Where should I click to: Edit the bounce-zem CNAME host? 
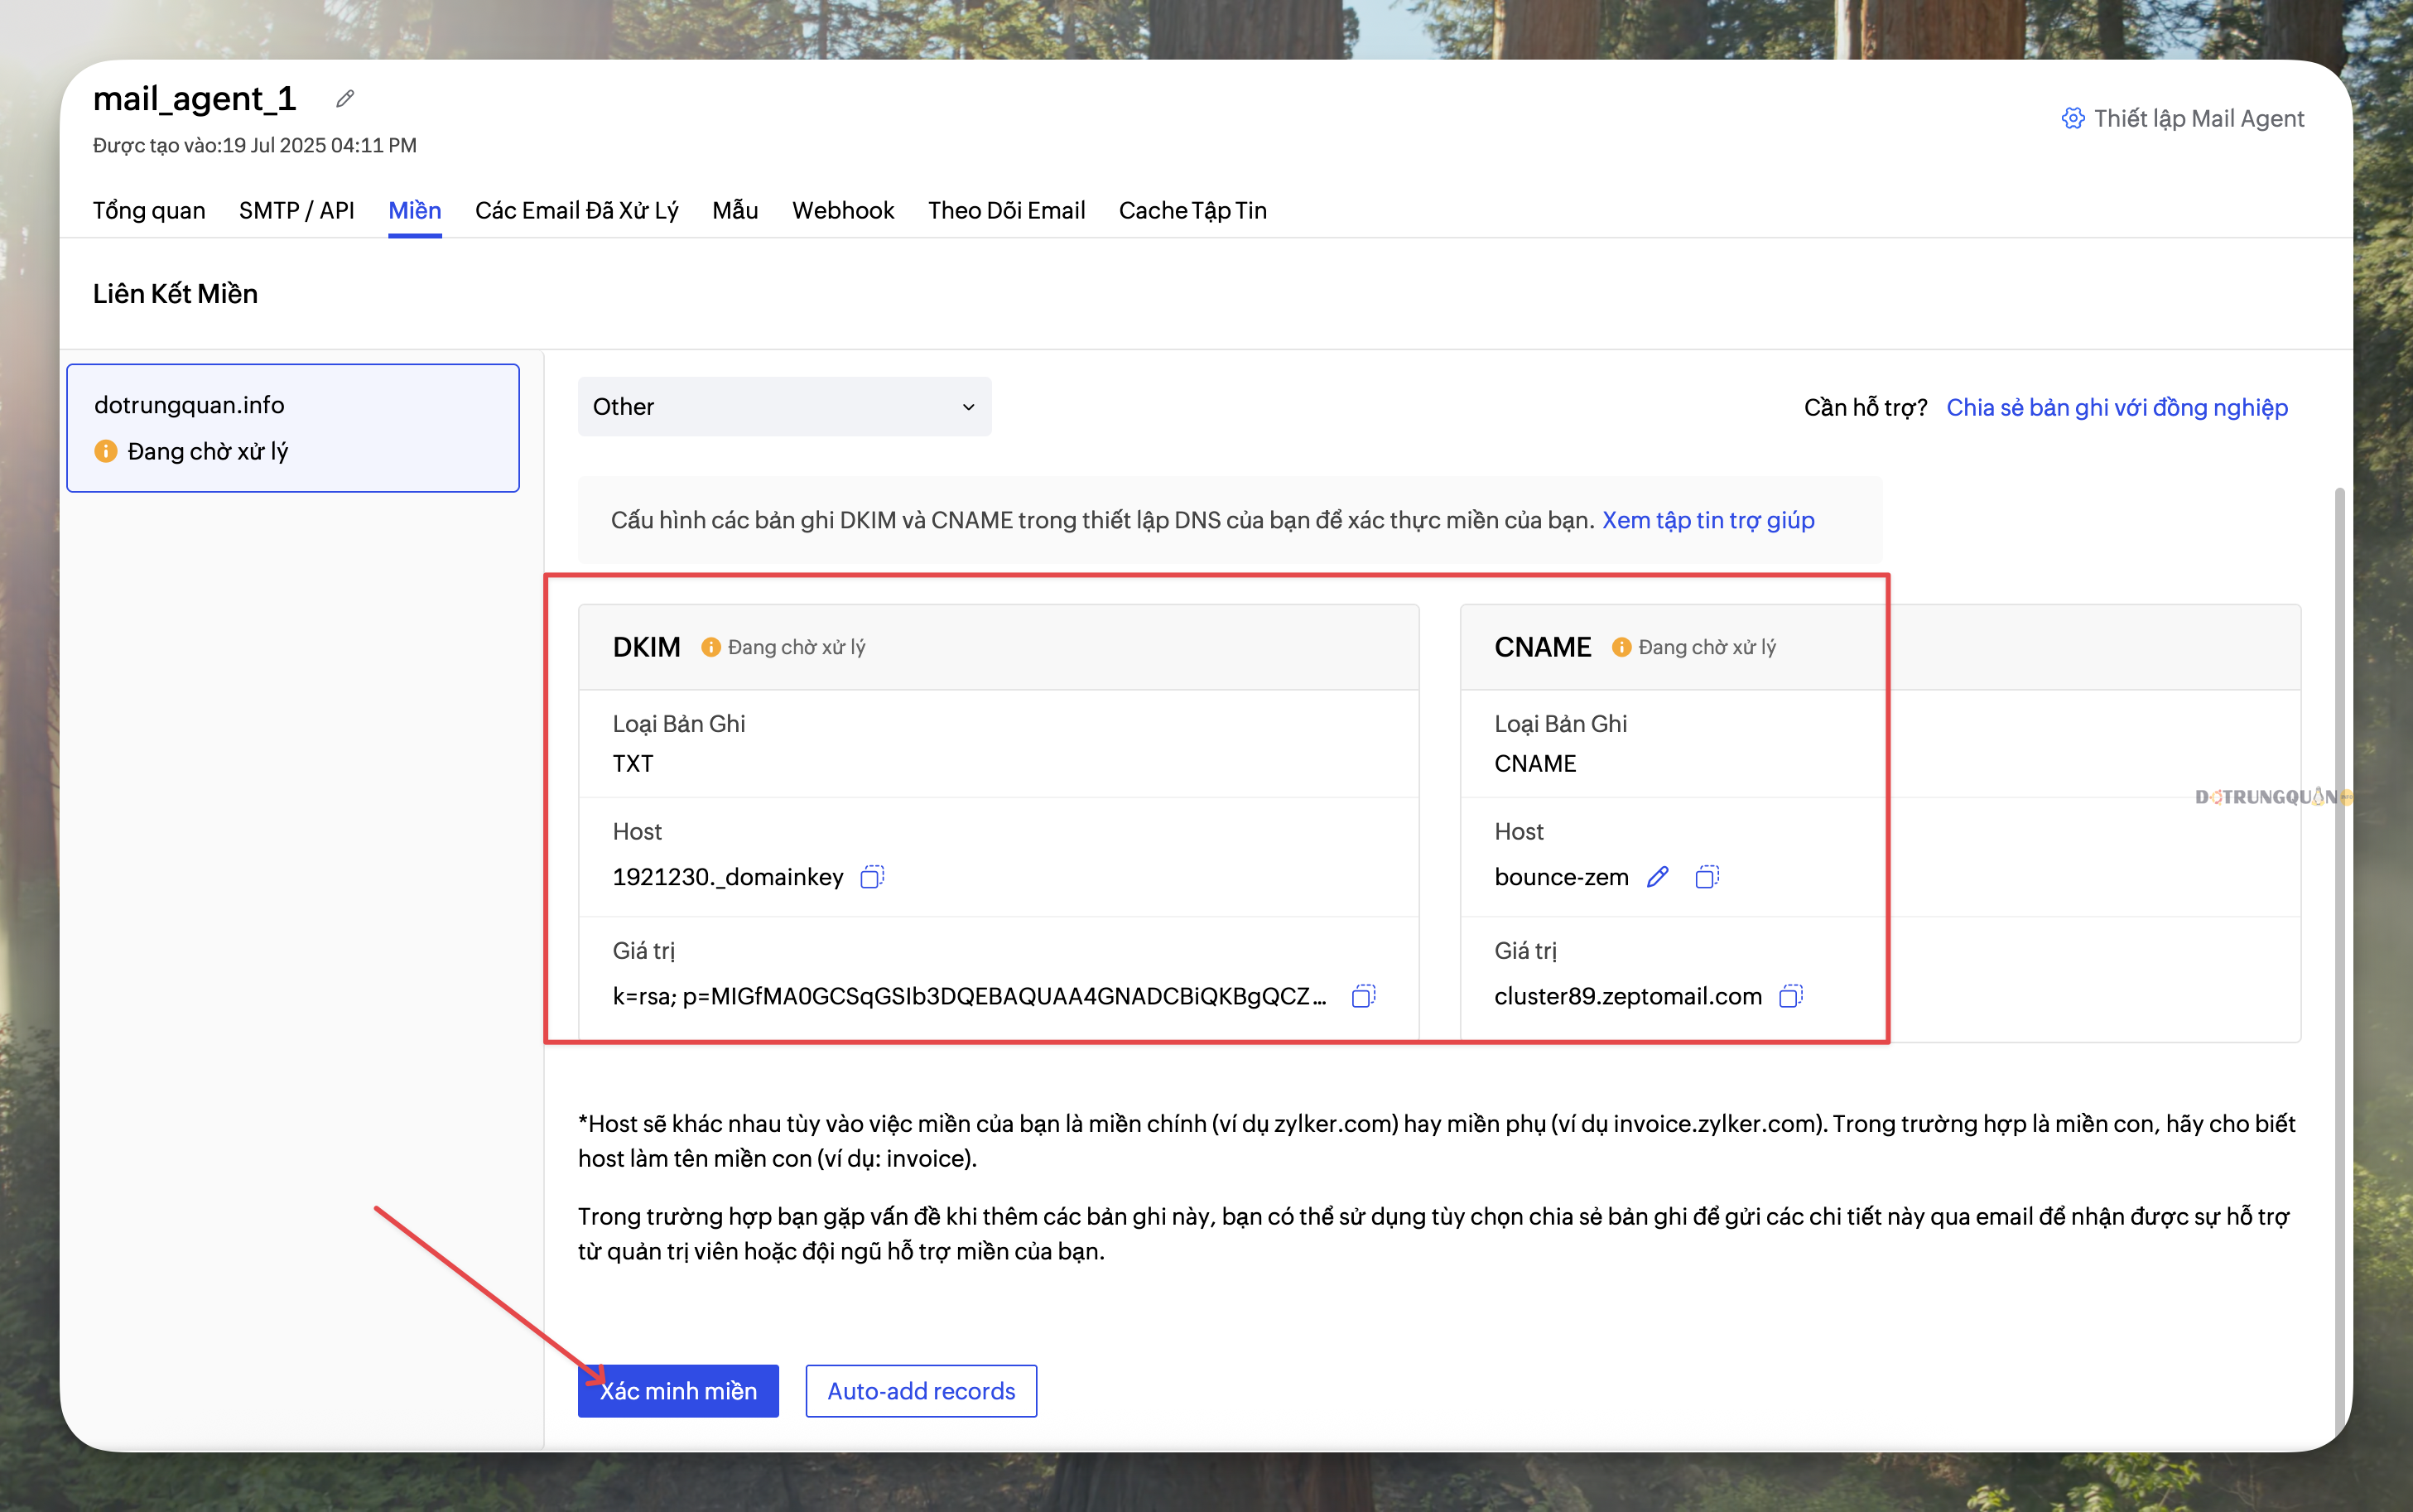pyautogui.click(x=1658, y=877)
